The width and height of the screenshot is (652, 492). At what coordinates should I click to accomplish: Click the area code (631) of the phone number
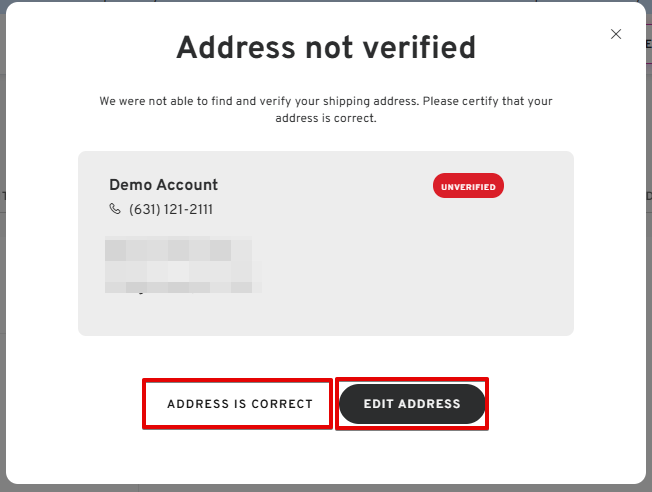coord(142,210)
